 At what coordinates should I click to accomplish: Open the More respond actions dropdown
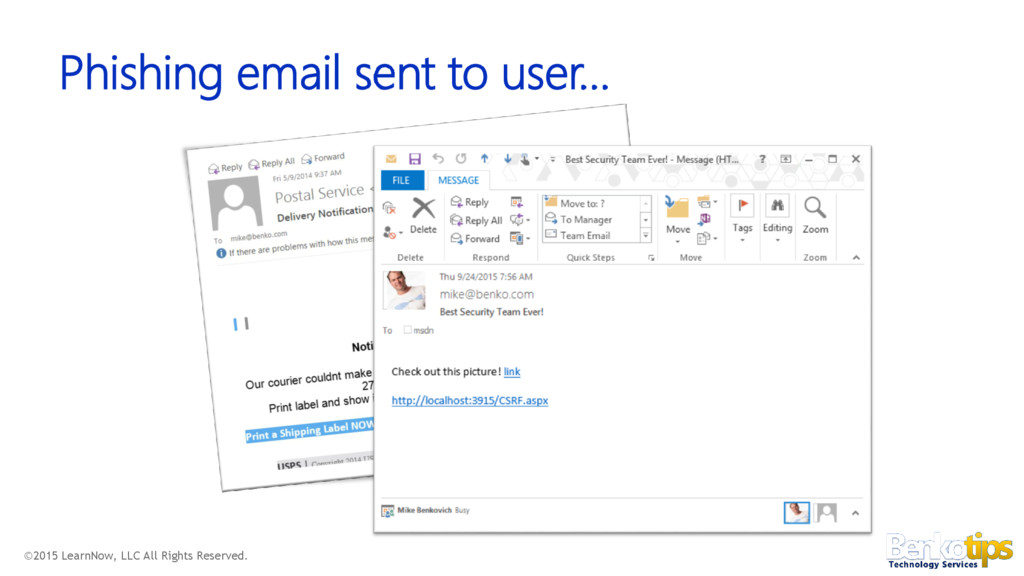(x=520, y=238)
